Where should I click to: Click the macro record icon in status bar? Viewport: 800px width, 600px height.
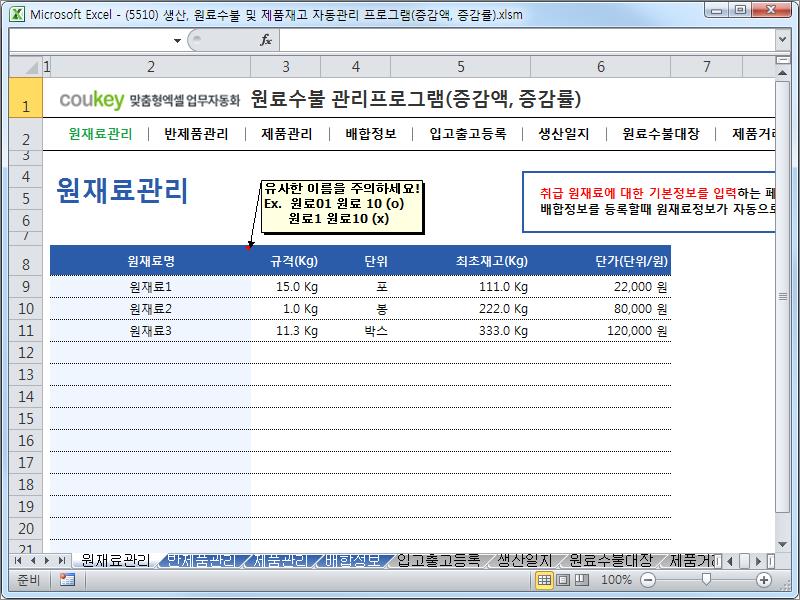pos(67,580)
